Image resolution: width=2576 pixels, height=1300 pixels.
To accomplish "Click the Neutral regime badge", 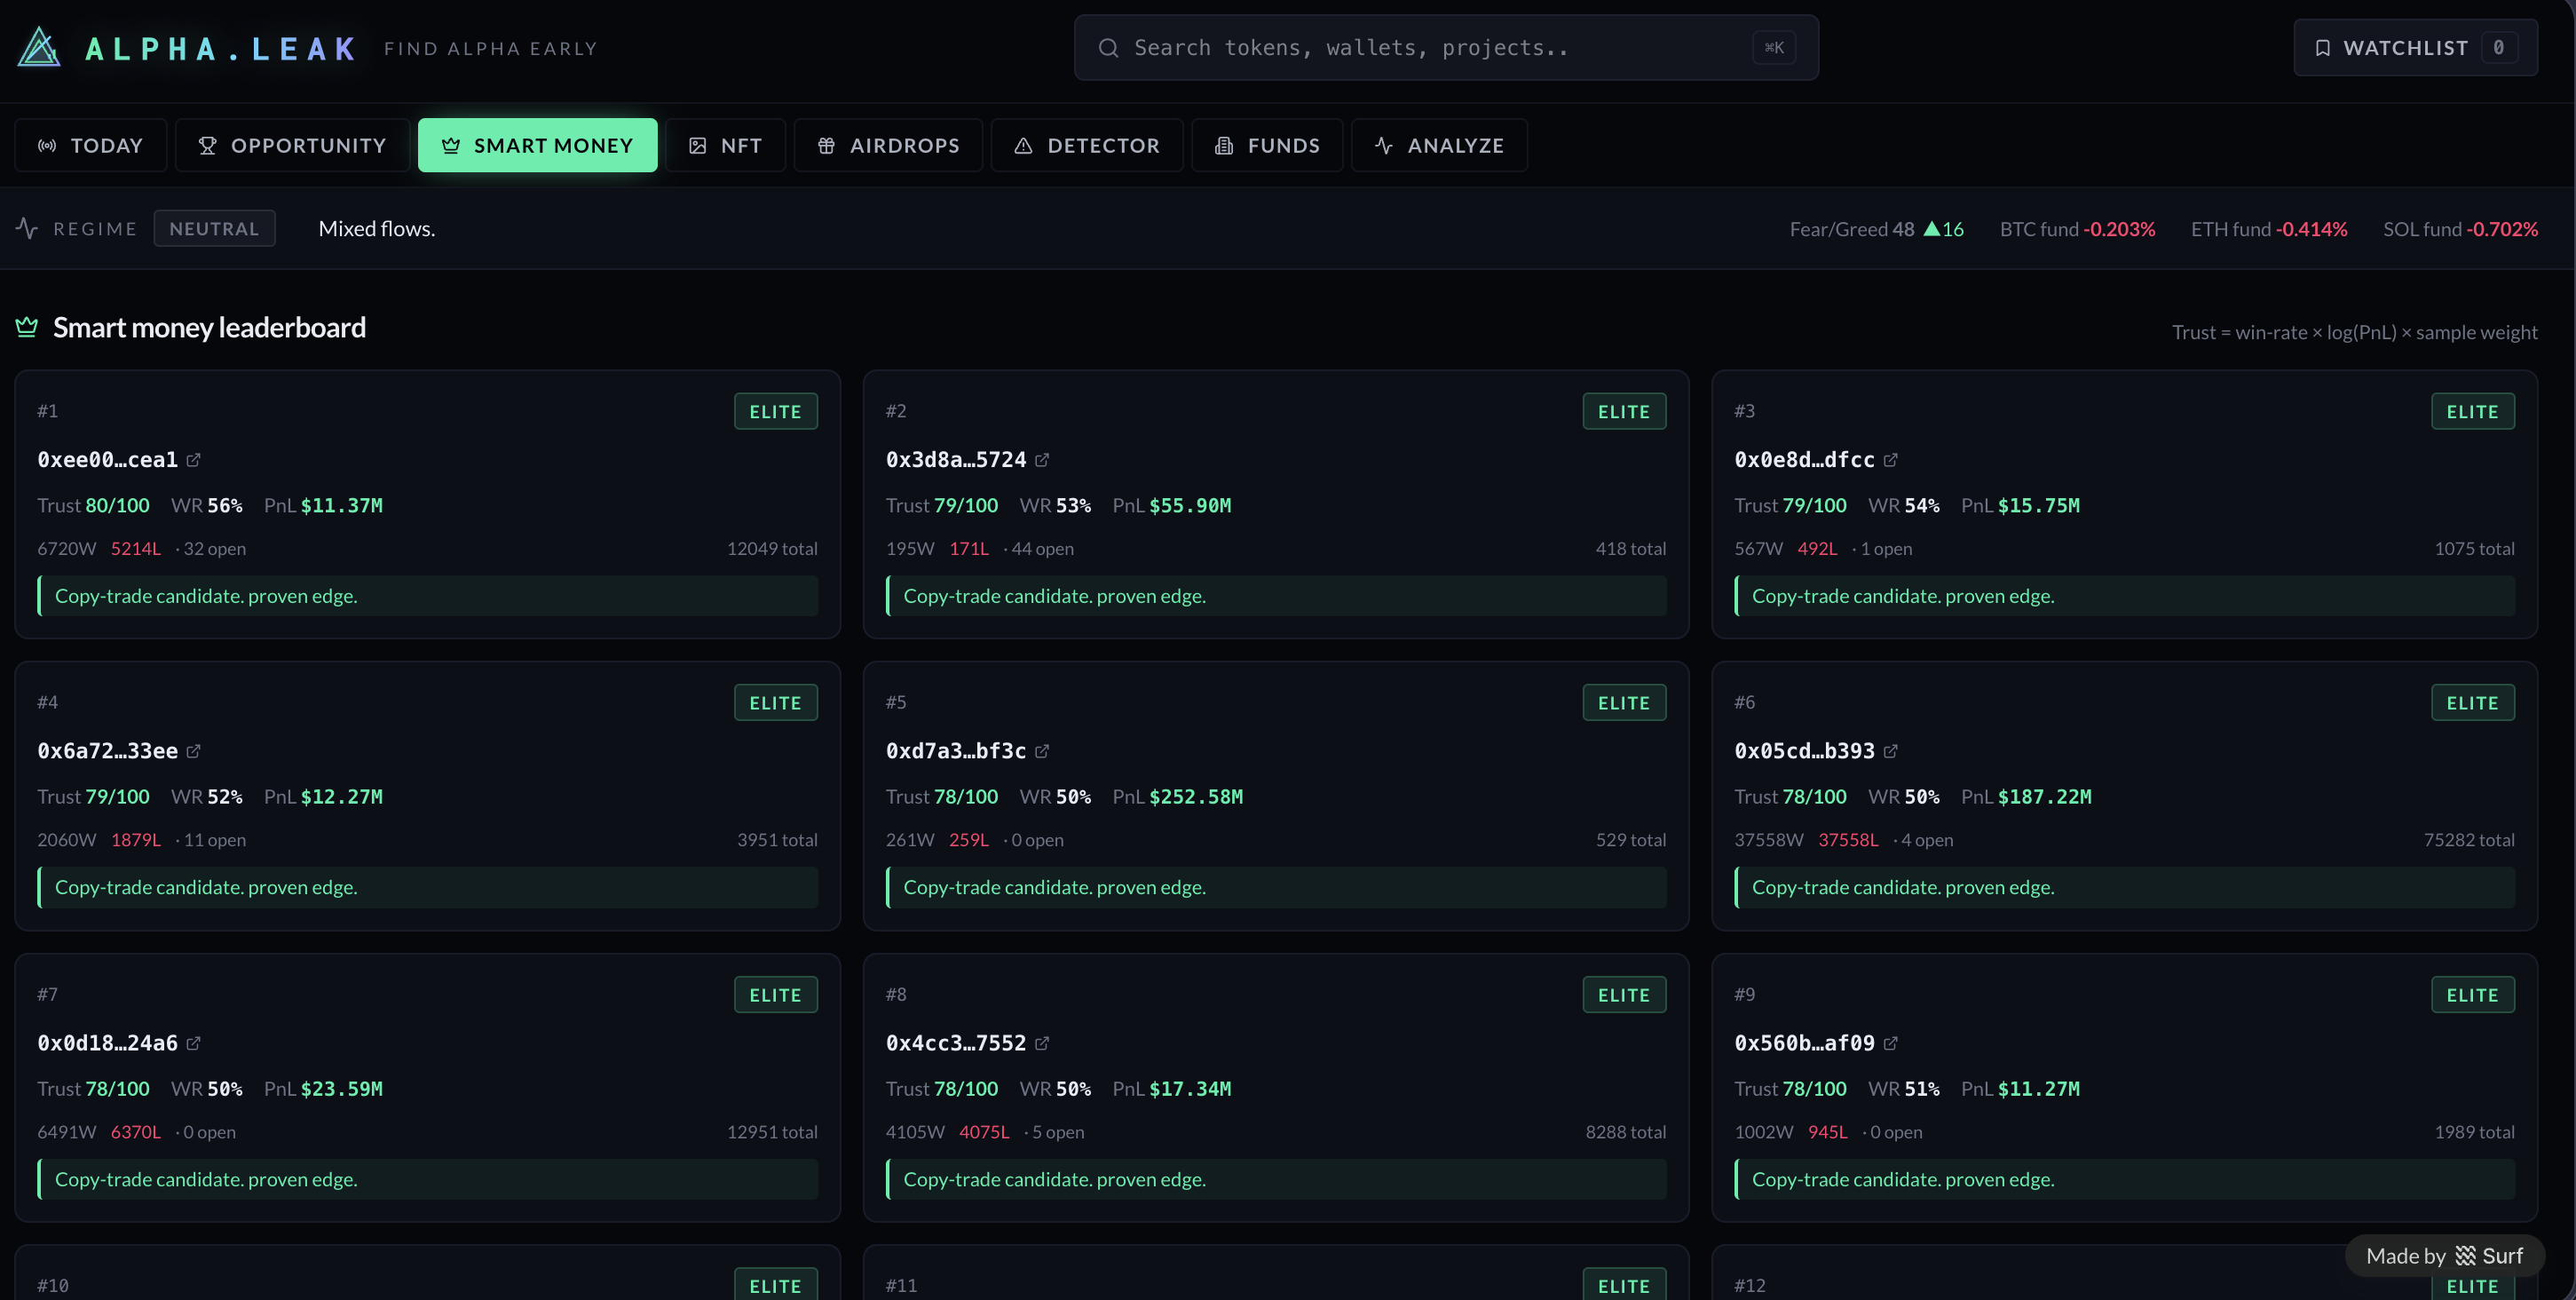I will tap(214, 228).
